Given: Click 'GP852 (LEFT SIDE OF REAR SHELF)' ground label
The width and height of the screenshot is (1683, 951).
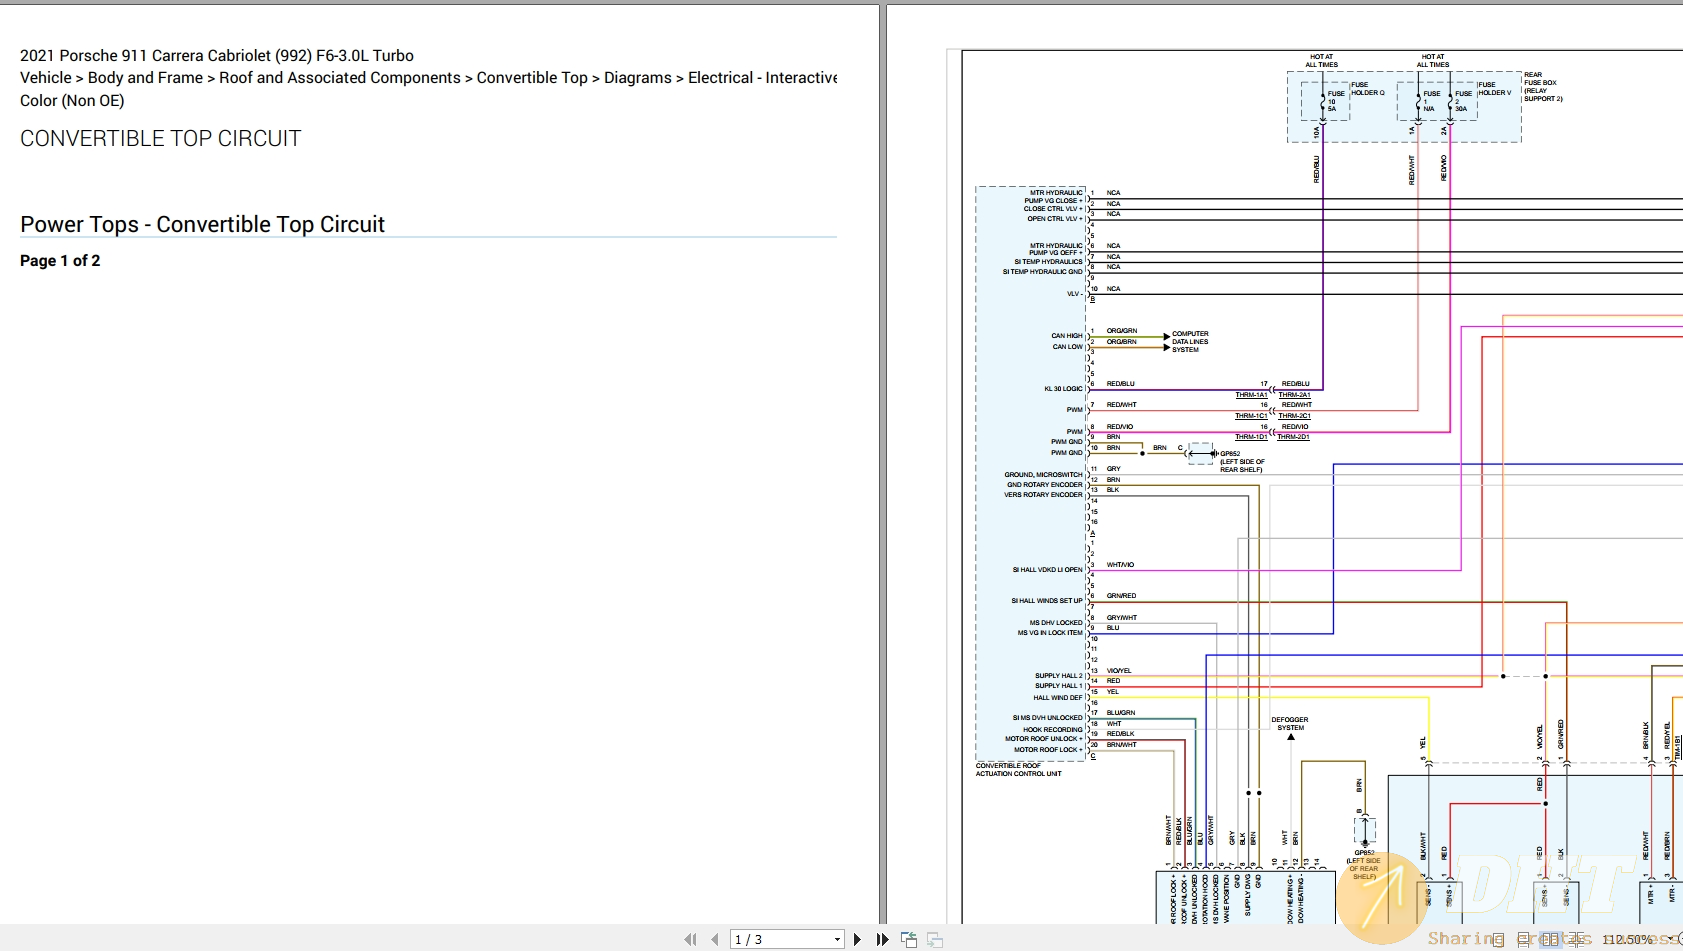Looking at the screenshot, I should point(1242,462).
